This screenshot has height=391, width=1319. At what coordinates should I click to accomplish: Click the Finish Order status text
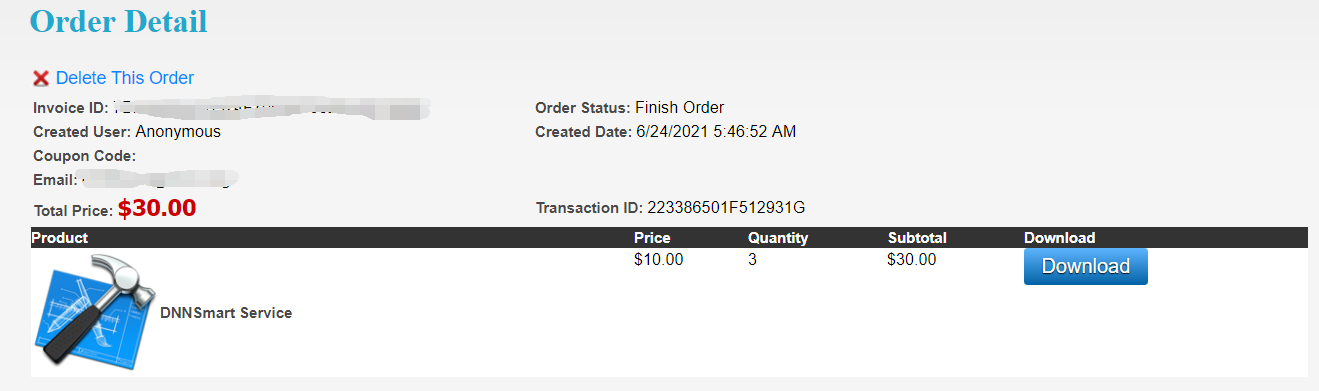[679, 108]
